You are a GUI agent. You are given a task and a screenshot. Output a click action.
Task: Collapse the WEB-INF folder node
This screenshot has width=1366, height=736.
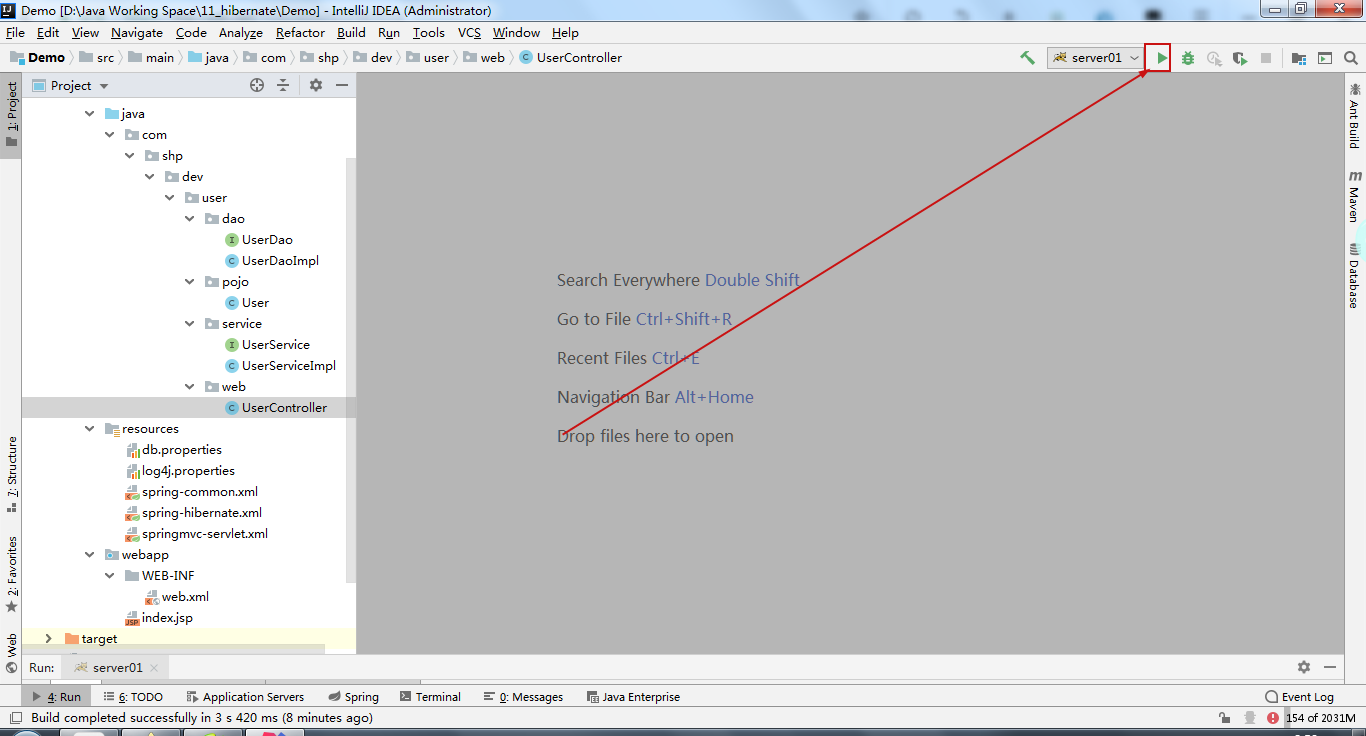[x=110, y=576]
